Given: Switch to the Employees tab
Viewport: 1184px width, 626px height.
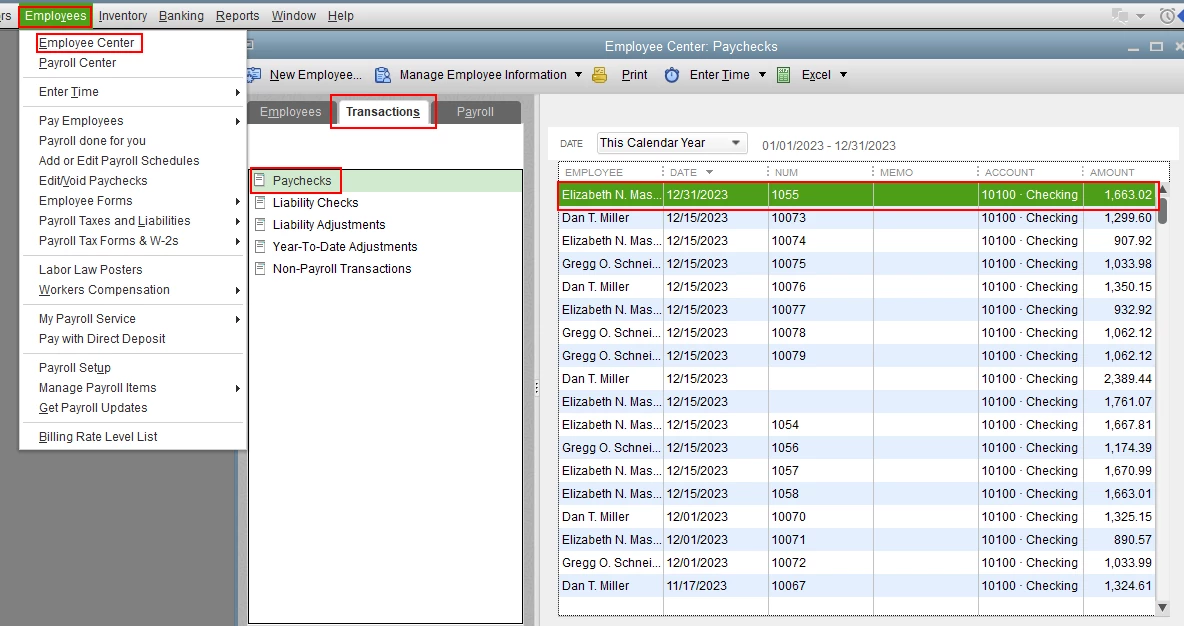Looking at the screenshot, I should click(291, 112).
